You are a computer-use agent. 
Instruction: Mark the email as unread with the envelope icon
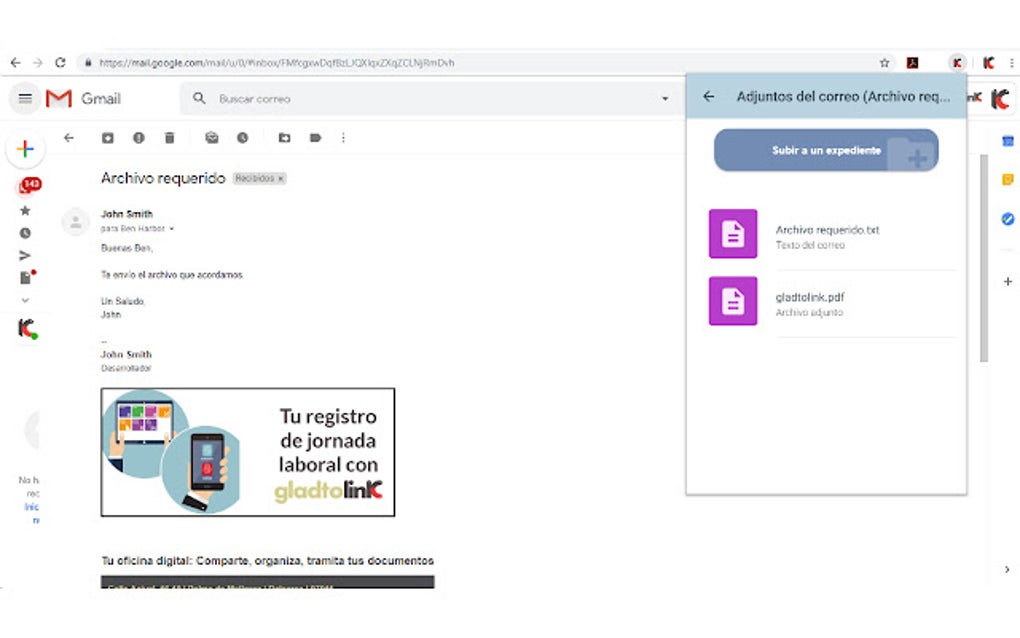[212, 138]
